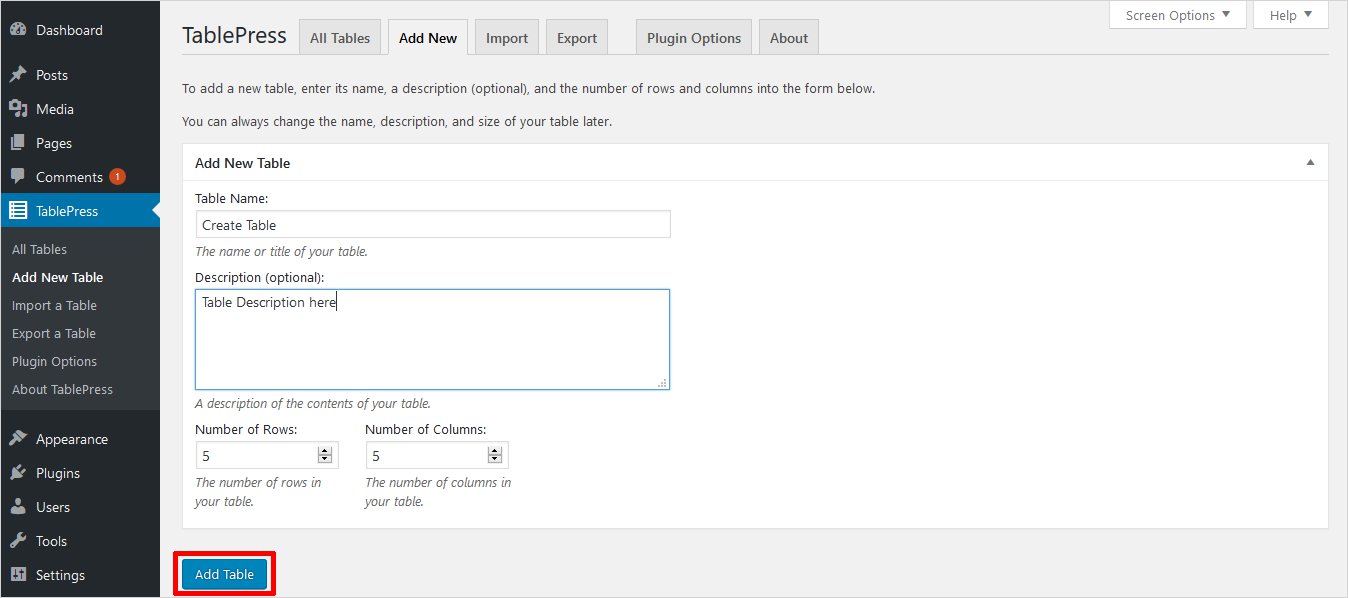Expand the Screen Options dropdown

click(1177, 15)
